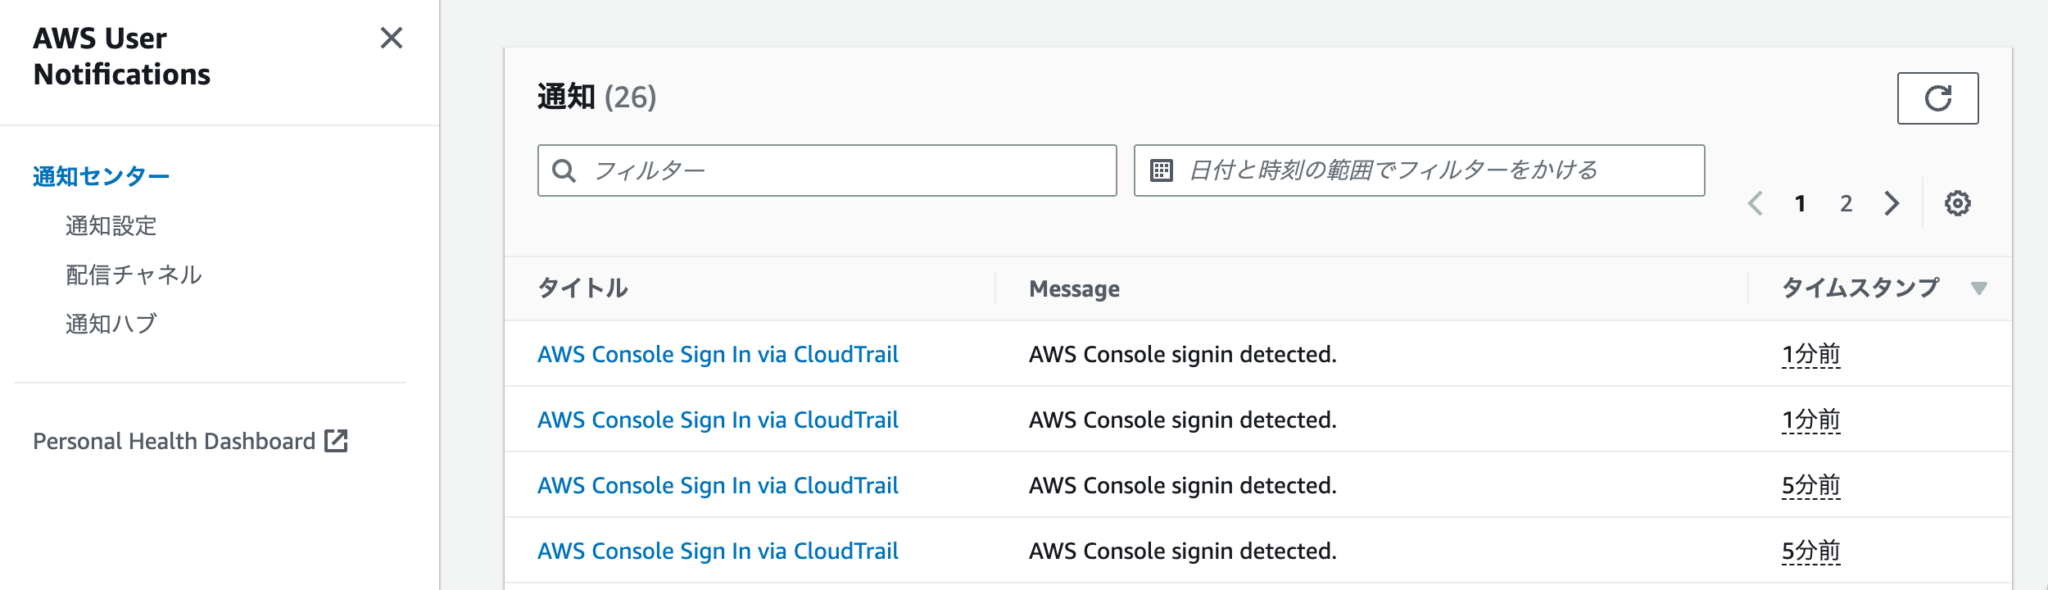The image size is (2048, 590).
Task: Click the 5分前 timestamp of the third notification
Action: (1811, 485)
